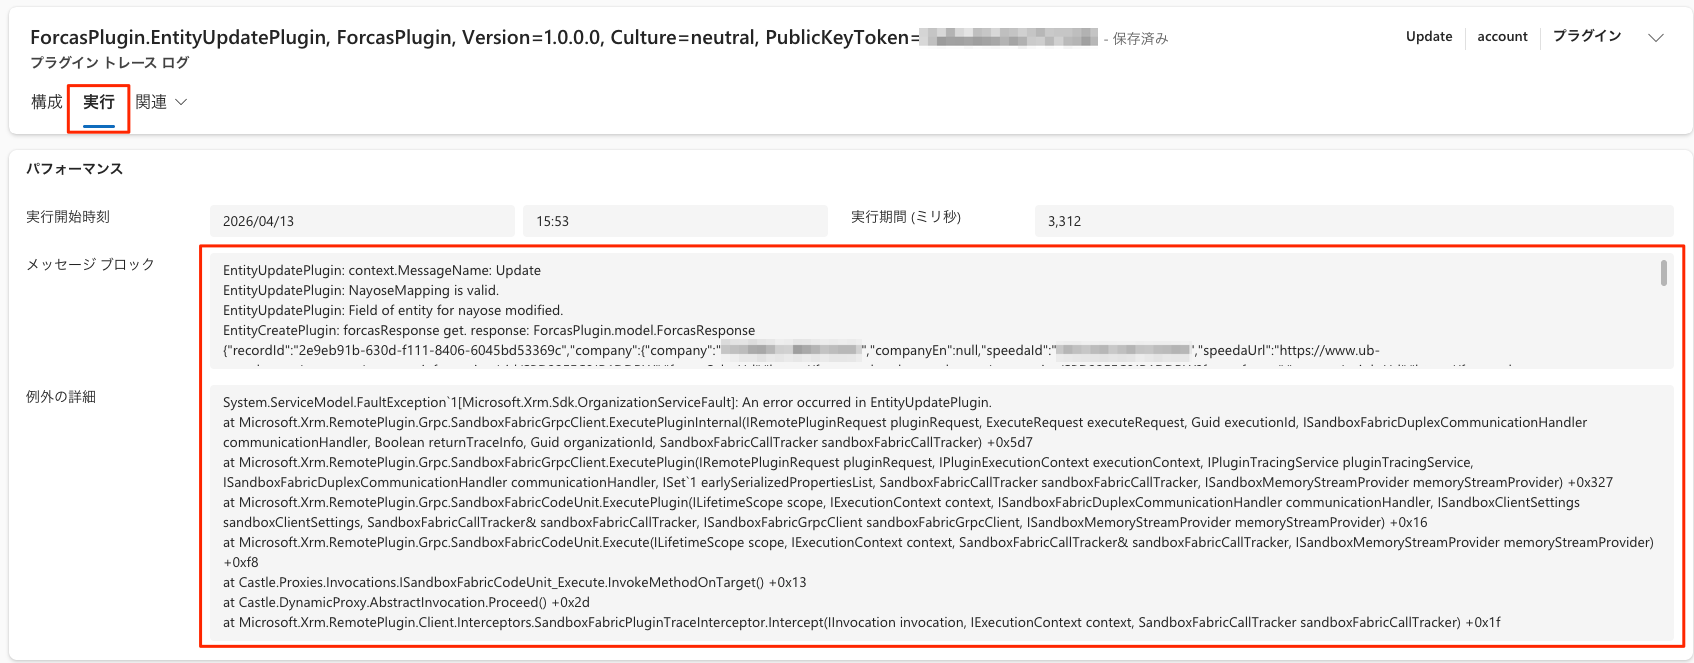Expand the header with top-right chevron
Viewport: 1694px width, 663px height.
click(x=1656, y=38)
